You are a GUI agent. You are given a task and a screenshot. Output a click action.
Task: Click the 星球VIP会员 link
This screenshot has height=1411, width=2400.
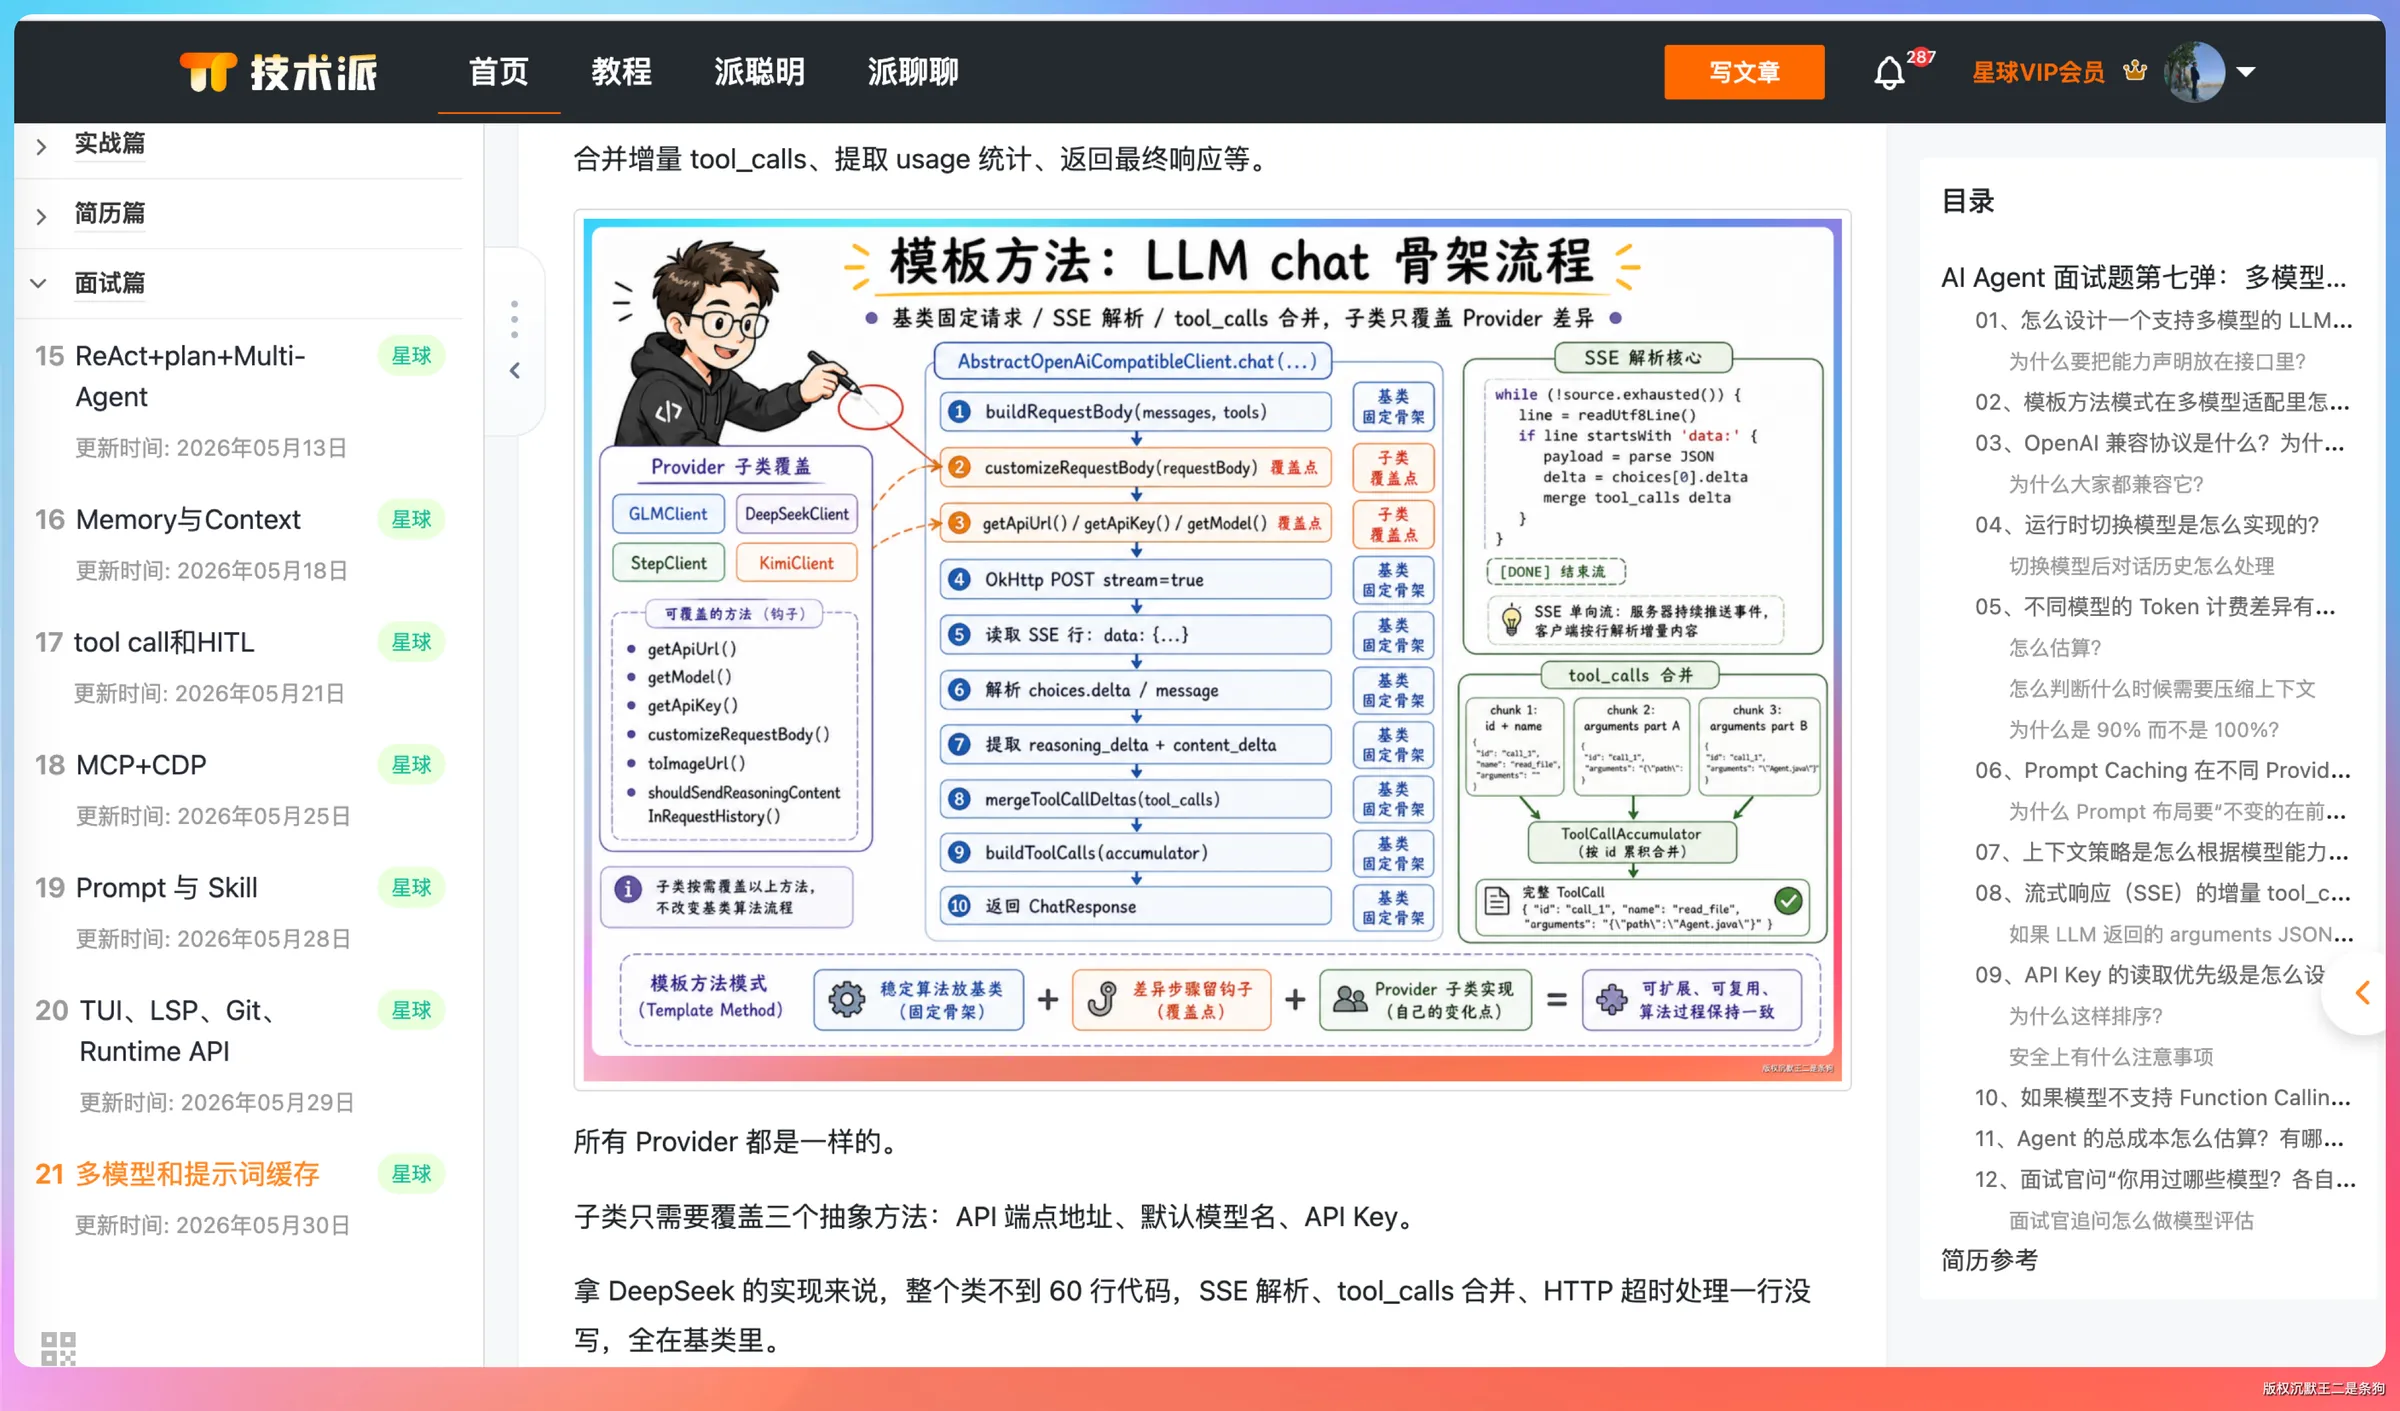(2038, 72)
